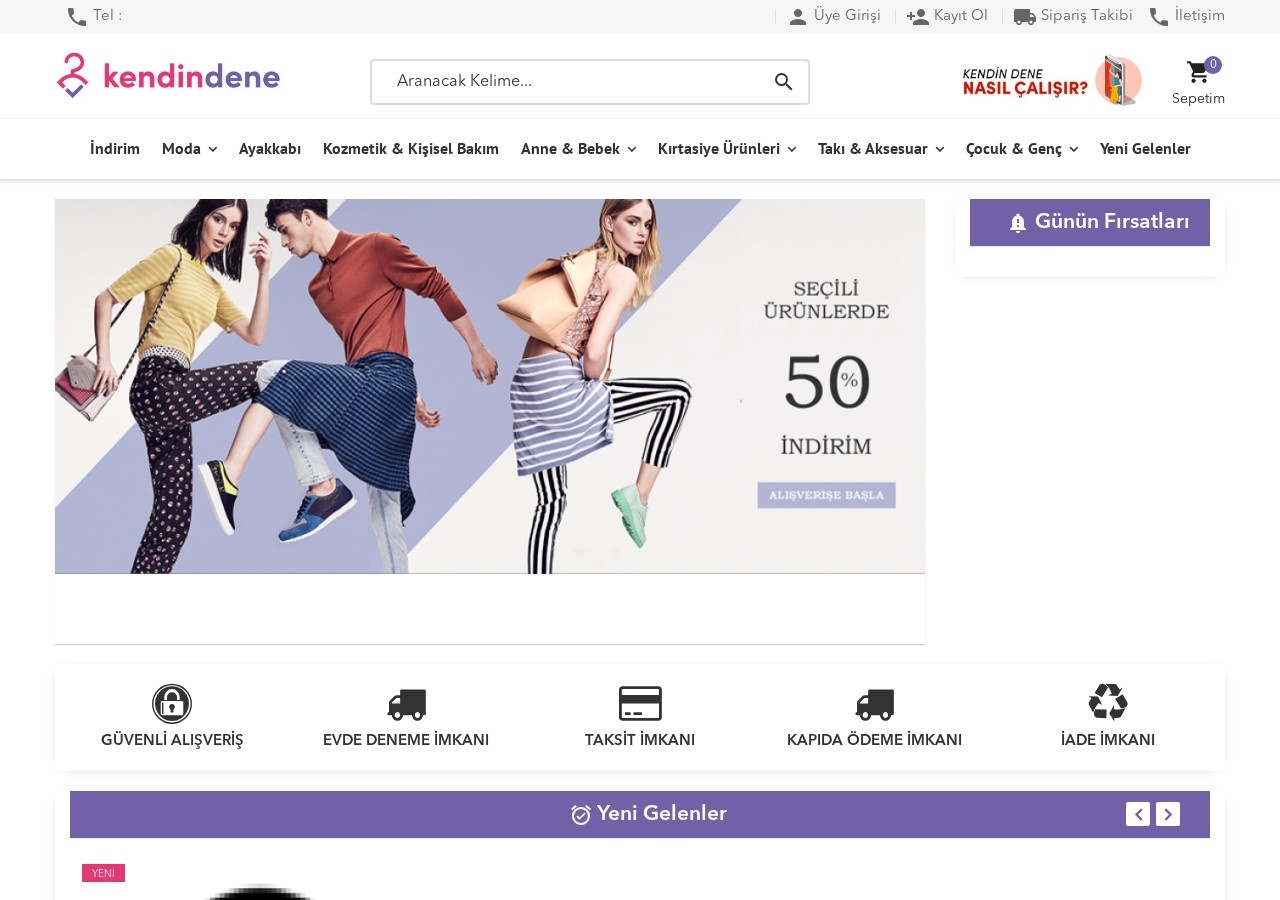Click the bell icon in Günün Fırsatları
Screen dimensions: 1280x900
[x=1018, y=223]
